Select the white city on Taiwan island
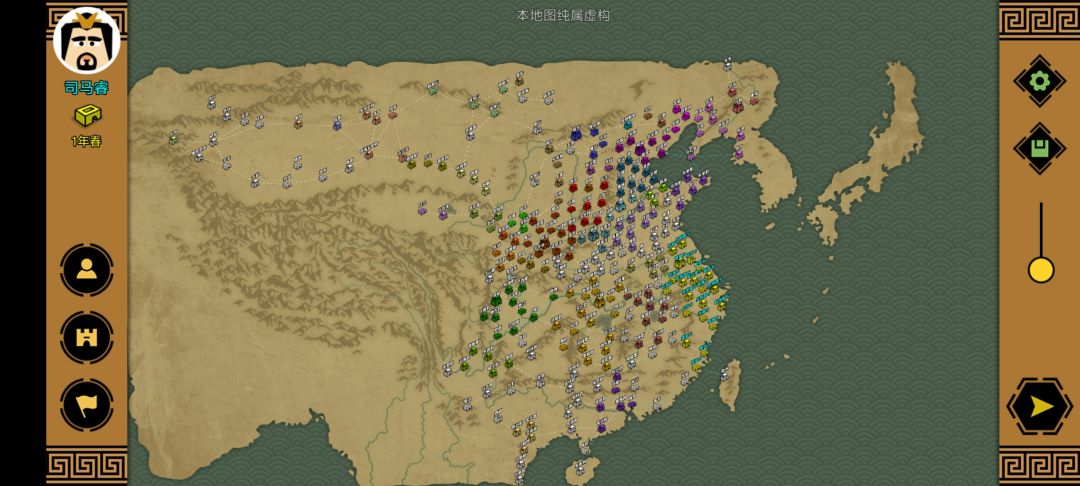 point(725,375)
